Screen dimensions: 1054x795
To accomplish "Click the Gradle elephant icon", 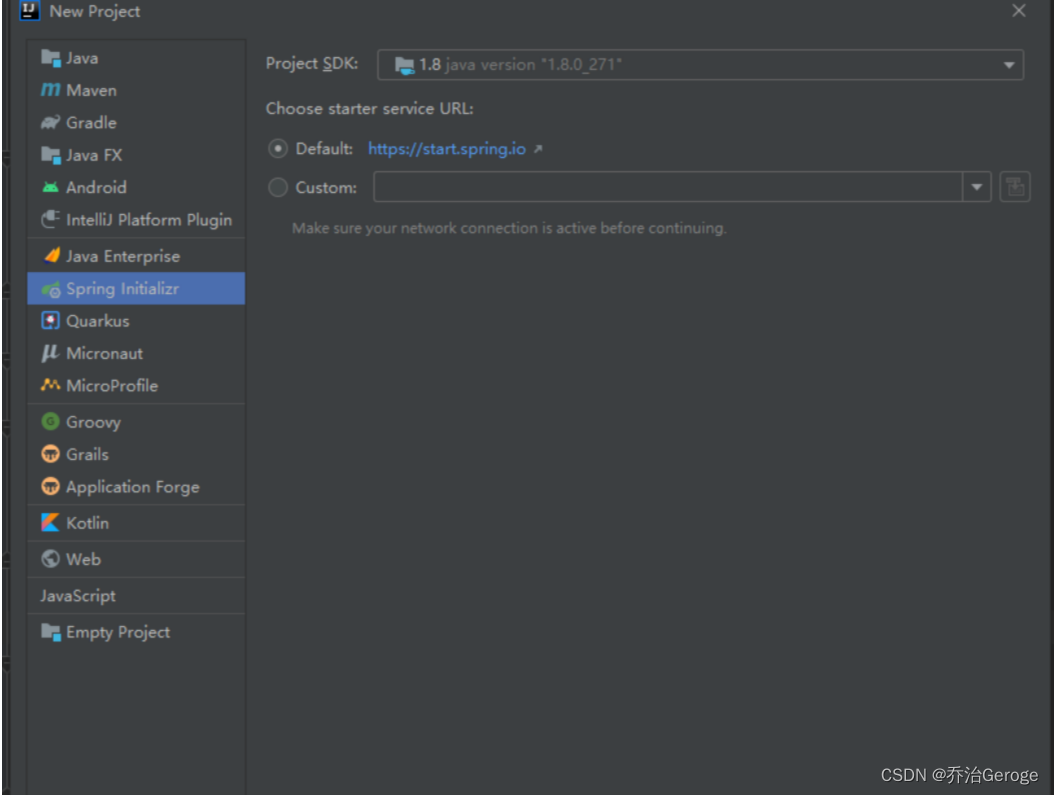I will click(x=50, y=122).
